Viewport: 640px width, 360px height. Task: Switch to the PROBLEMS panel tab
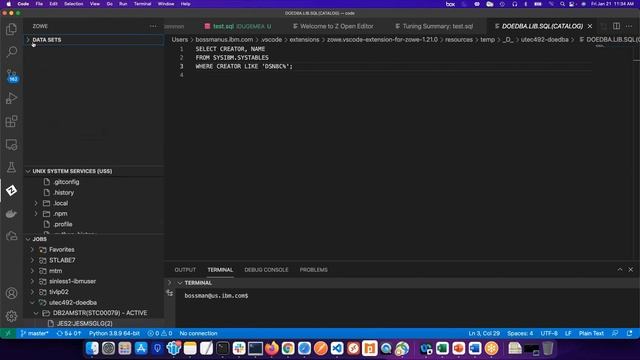click(x=313, y=270)
